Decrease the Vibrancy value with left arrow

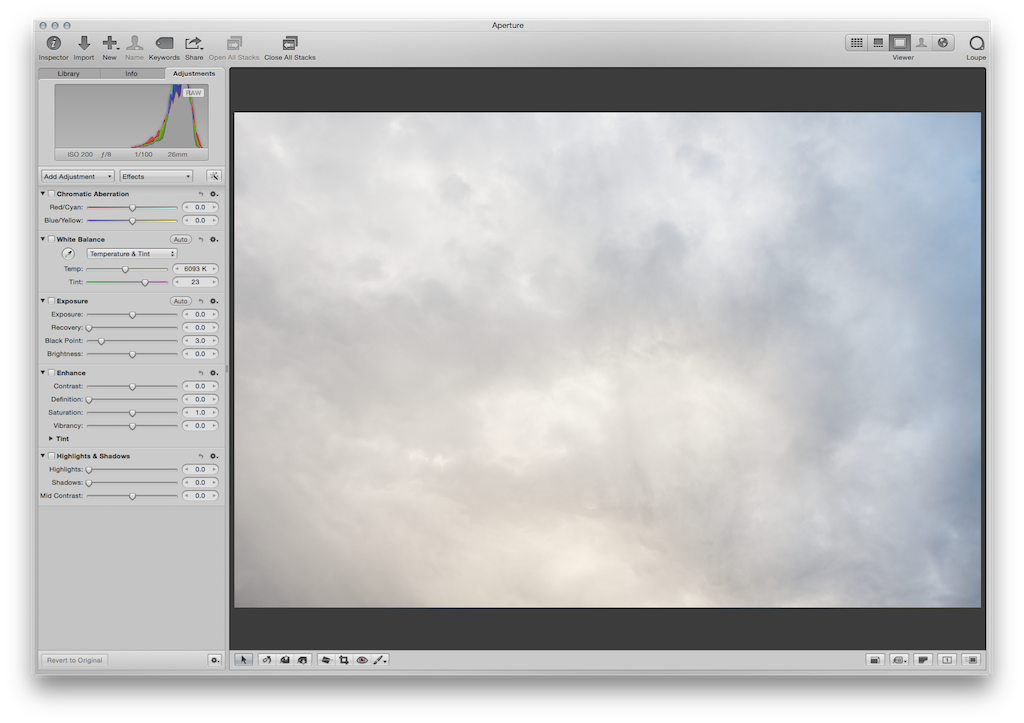(187, 426)
